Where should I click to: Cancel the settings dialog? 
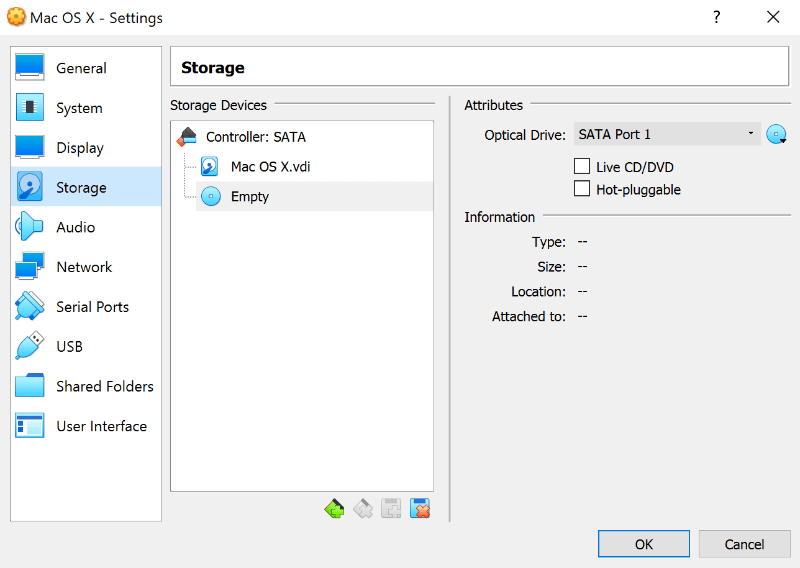744,544
